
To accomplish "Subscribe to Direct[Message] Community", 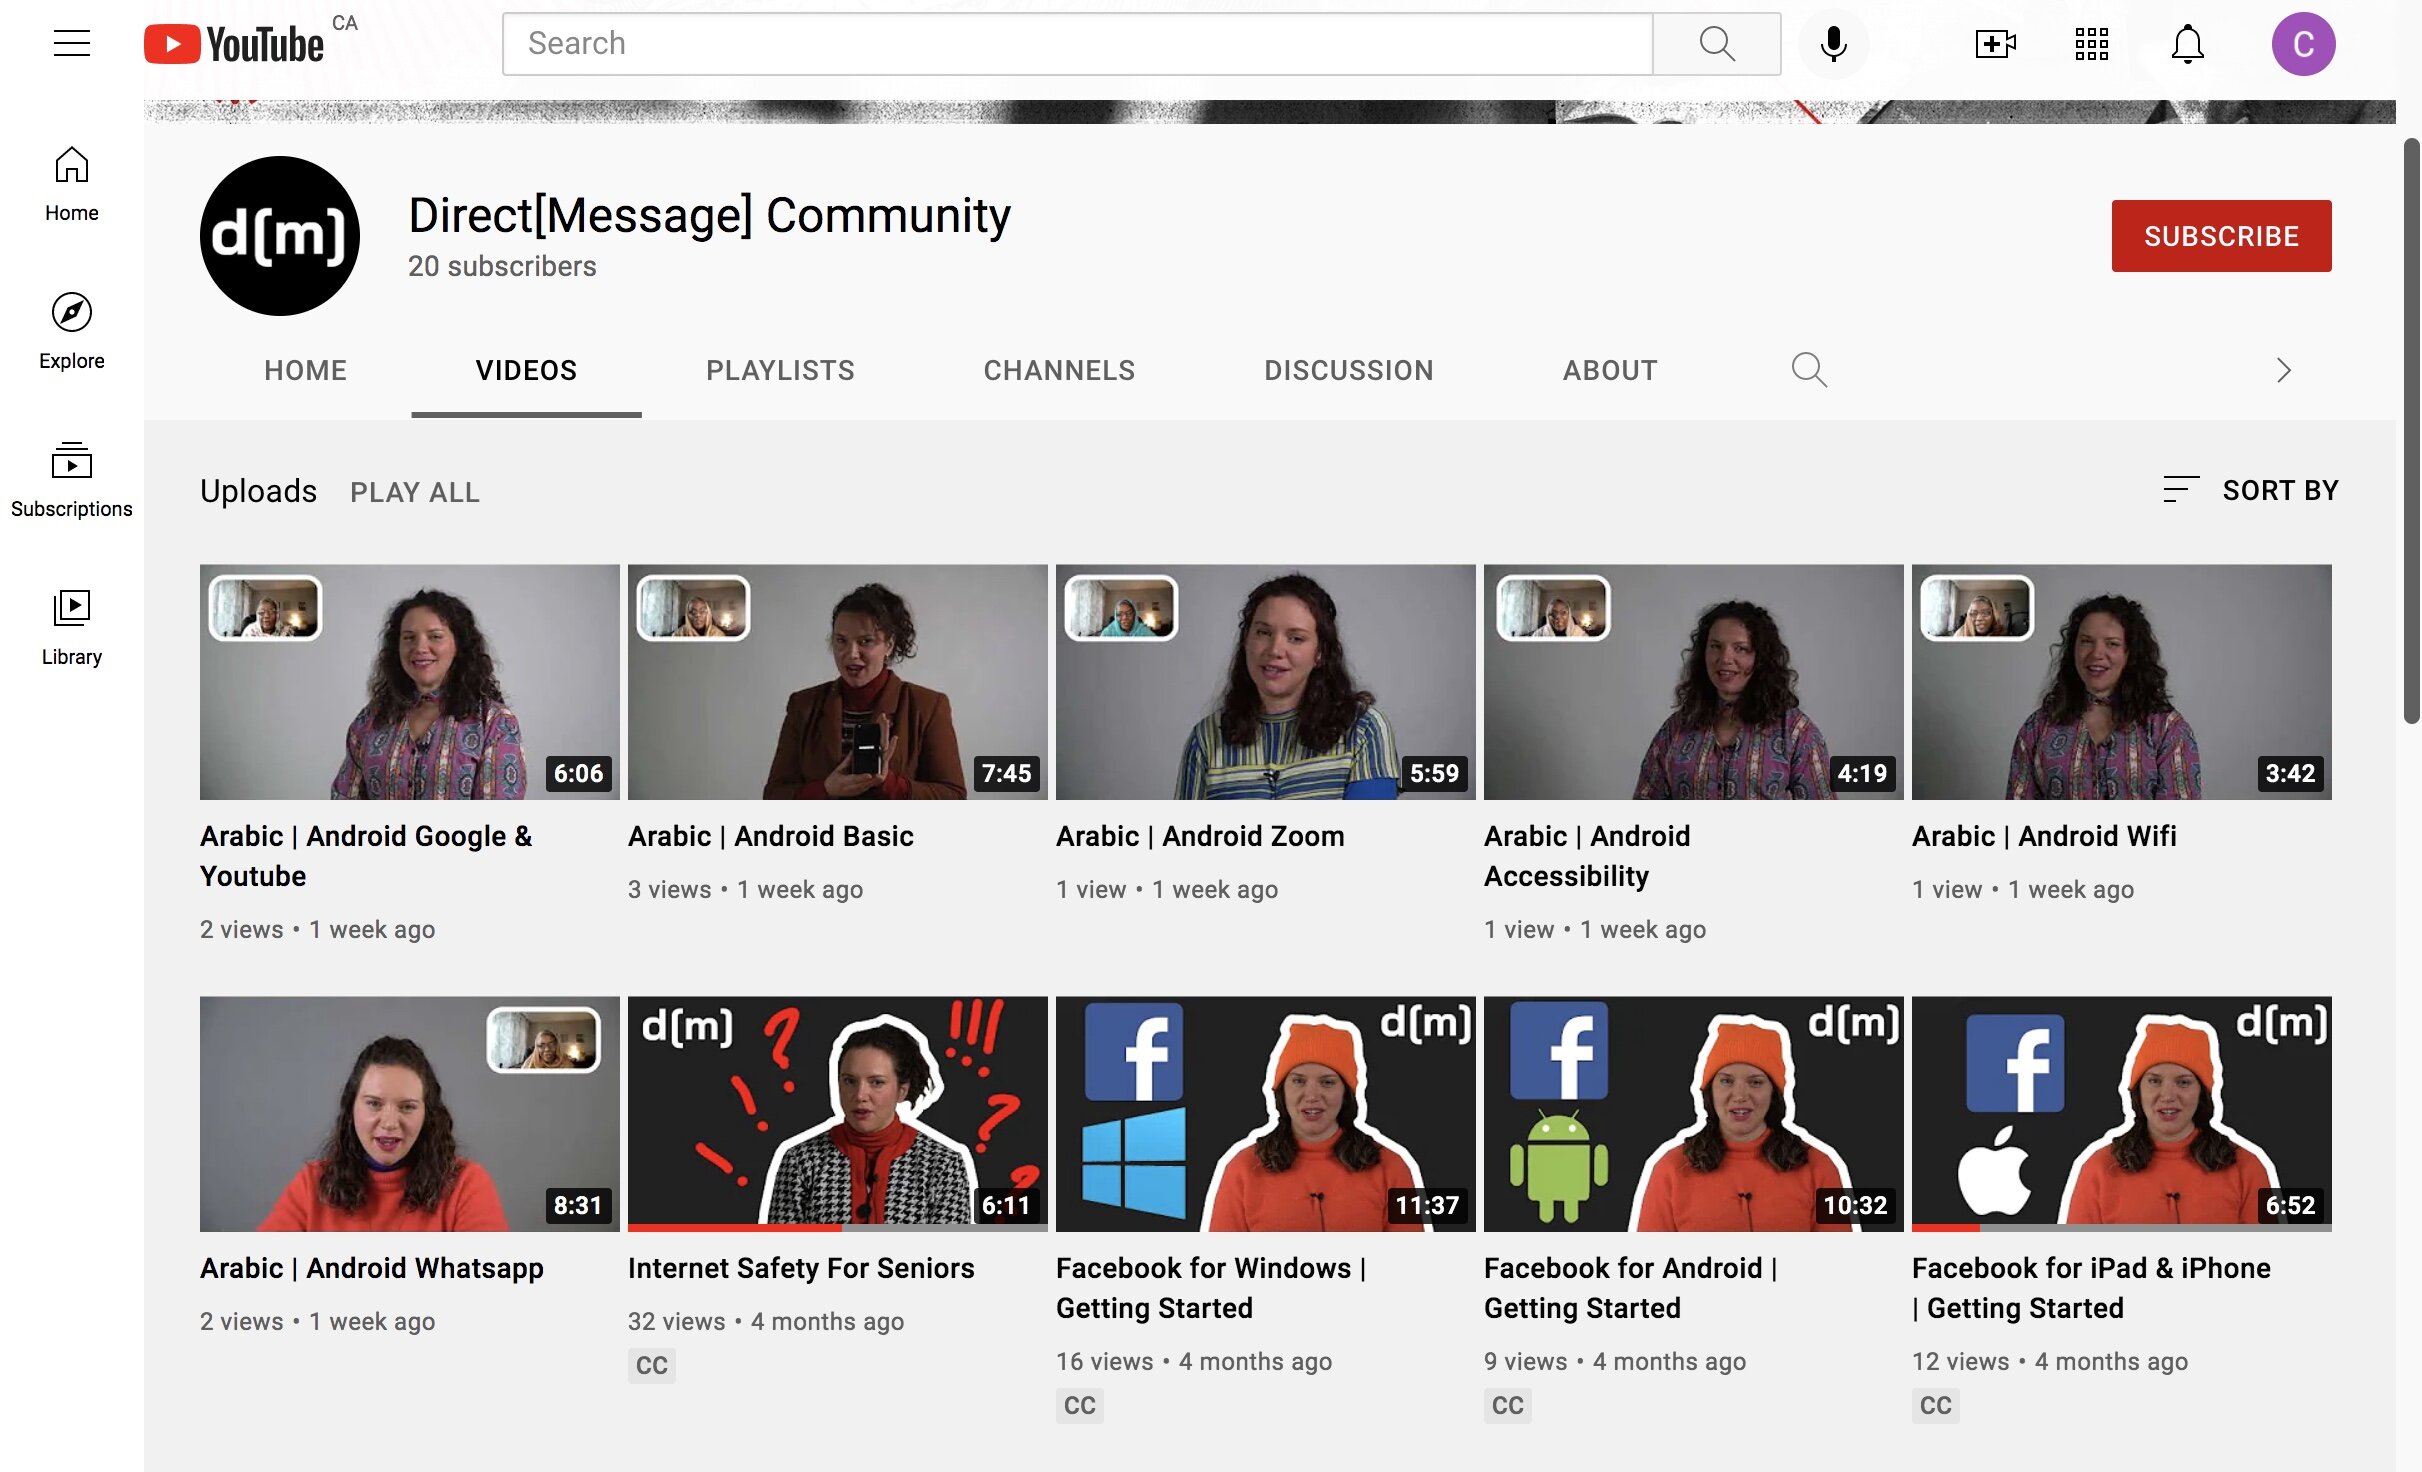I will click(x=2221, y=236).
